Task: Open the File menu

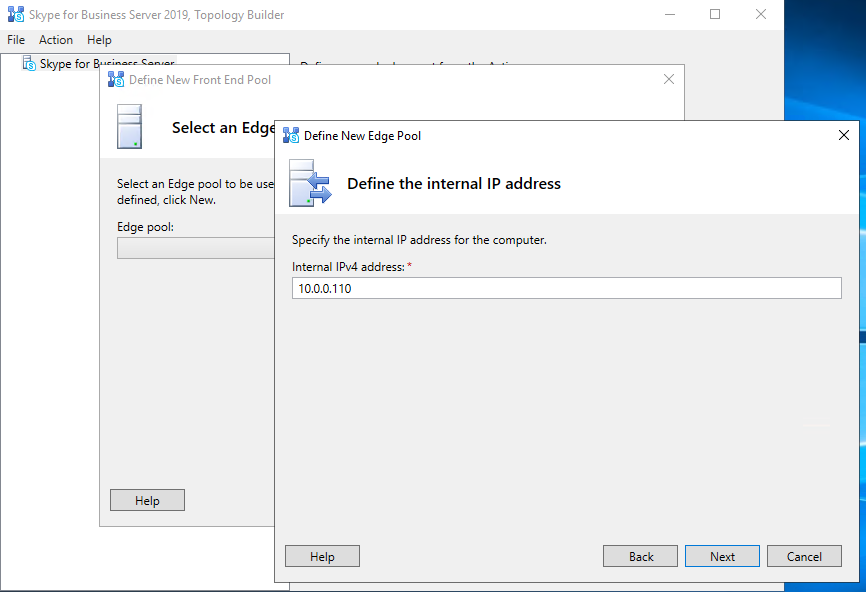Action: 16,40
